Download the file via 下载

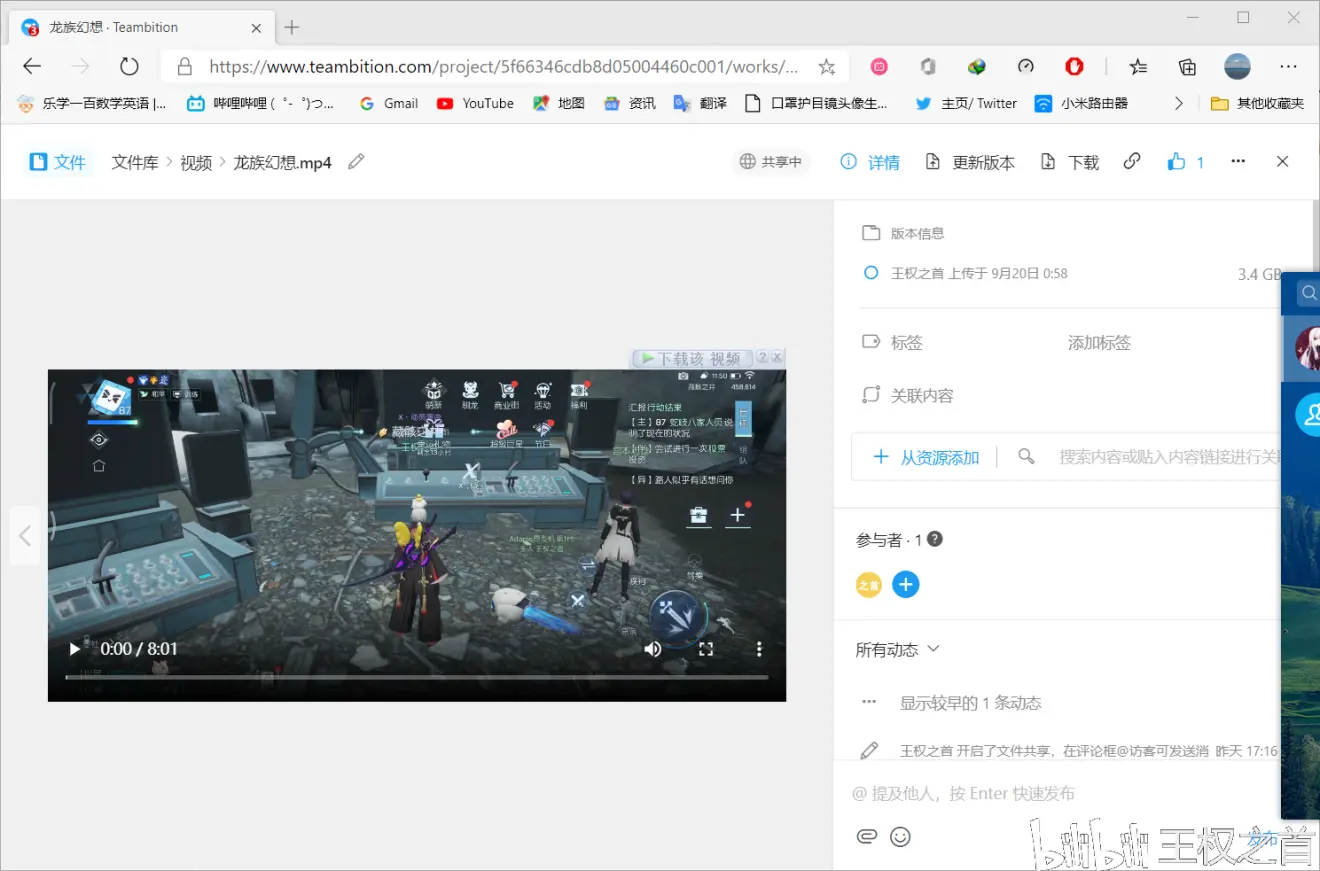tap(1070, 162)
